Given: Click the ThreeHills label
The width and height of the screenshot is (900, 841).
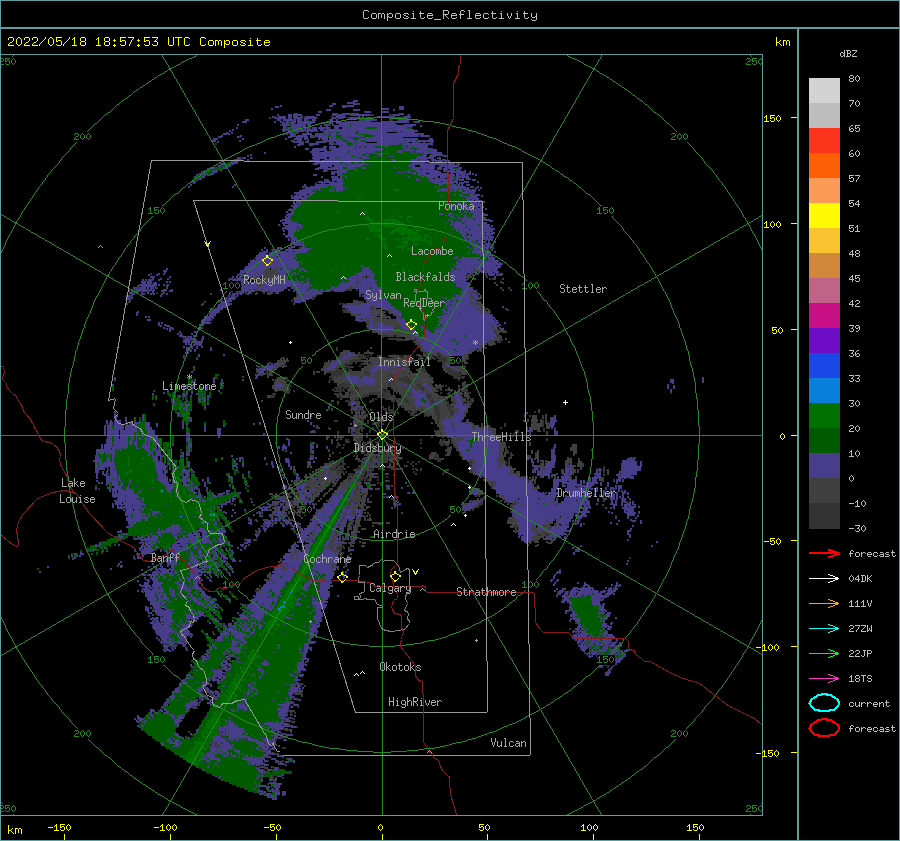Looking at the screenshot, I should pyautogui.click(x=501, y=437).
